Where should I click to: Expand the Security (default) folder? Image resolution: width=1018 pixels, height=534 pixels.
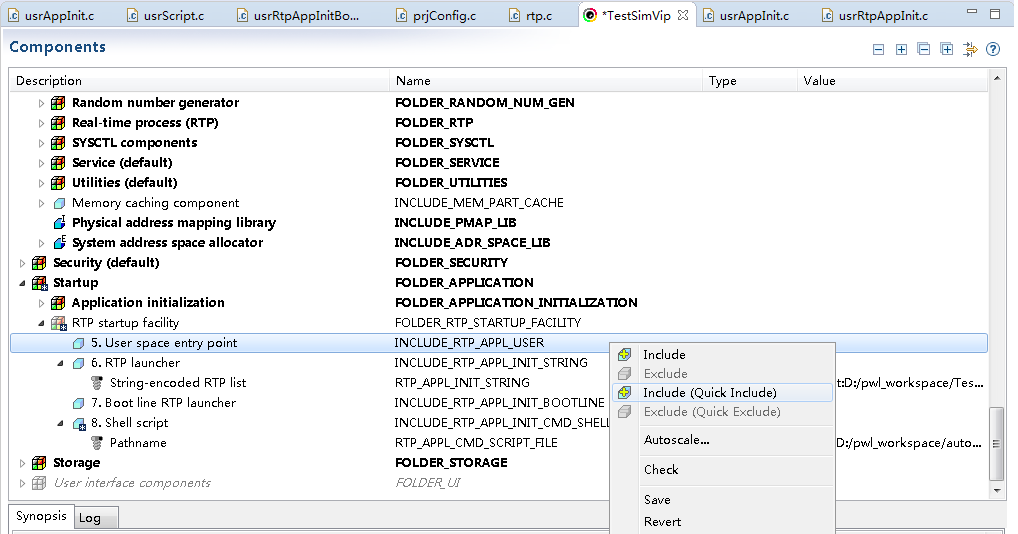point(22,263)
